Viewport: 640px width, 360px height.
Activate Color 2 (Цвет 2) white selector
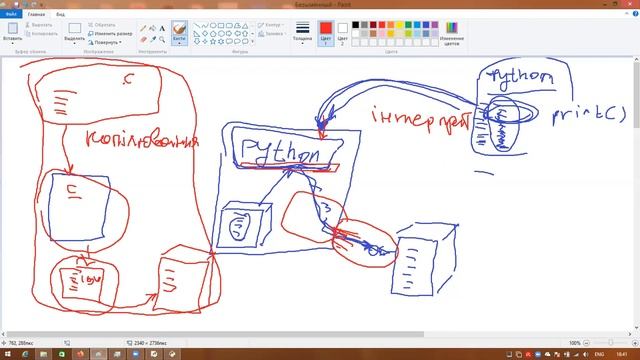pyautogui.click(x=343, y=28)
